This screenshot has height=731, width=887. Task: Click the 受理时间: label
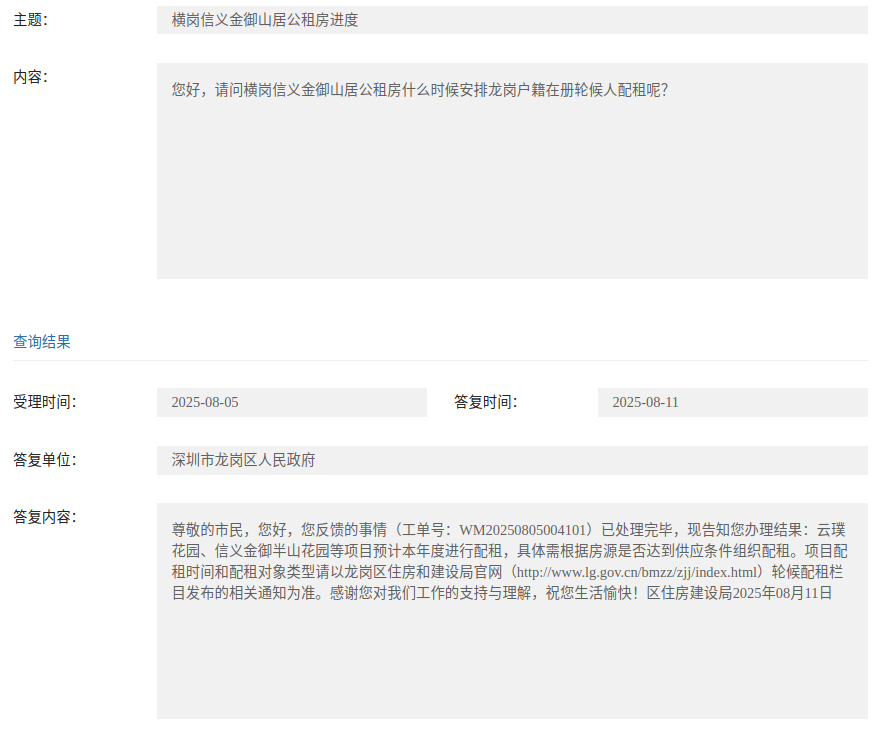[45, 402]
